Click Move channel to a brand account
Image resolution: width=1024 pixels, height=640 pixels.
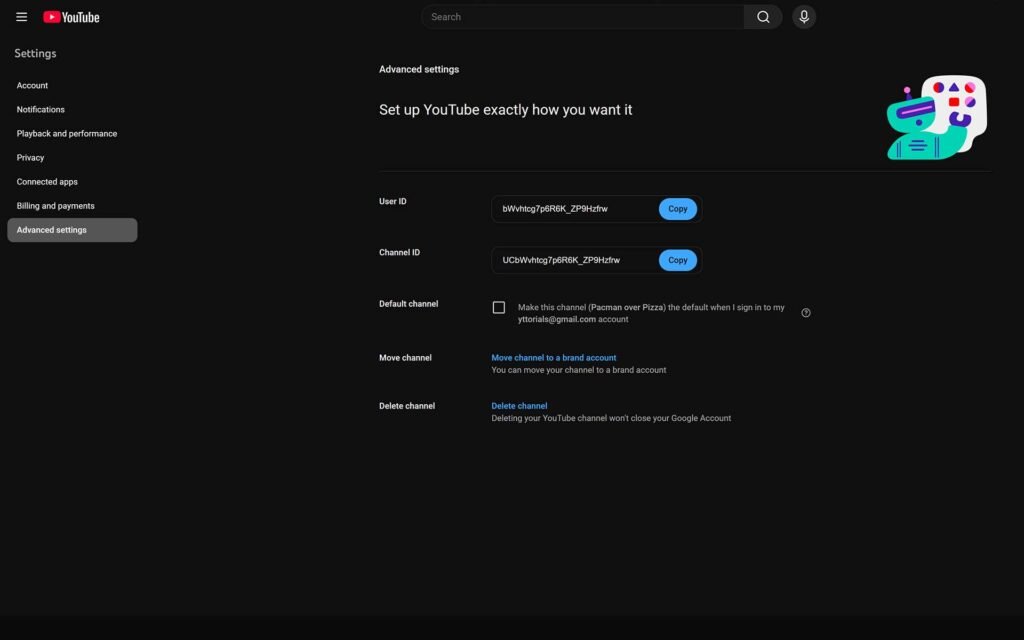[x=554, y=358]
